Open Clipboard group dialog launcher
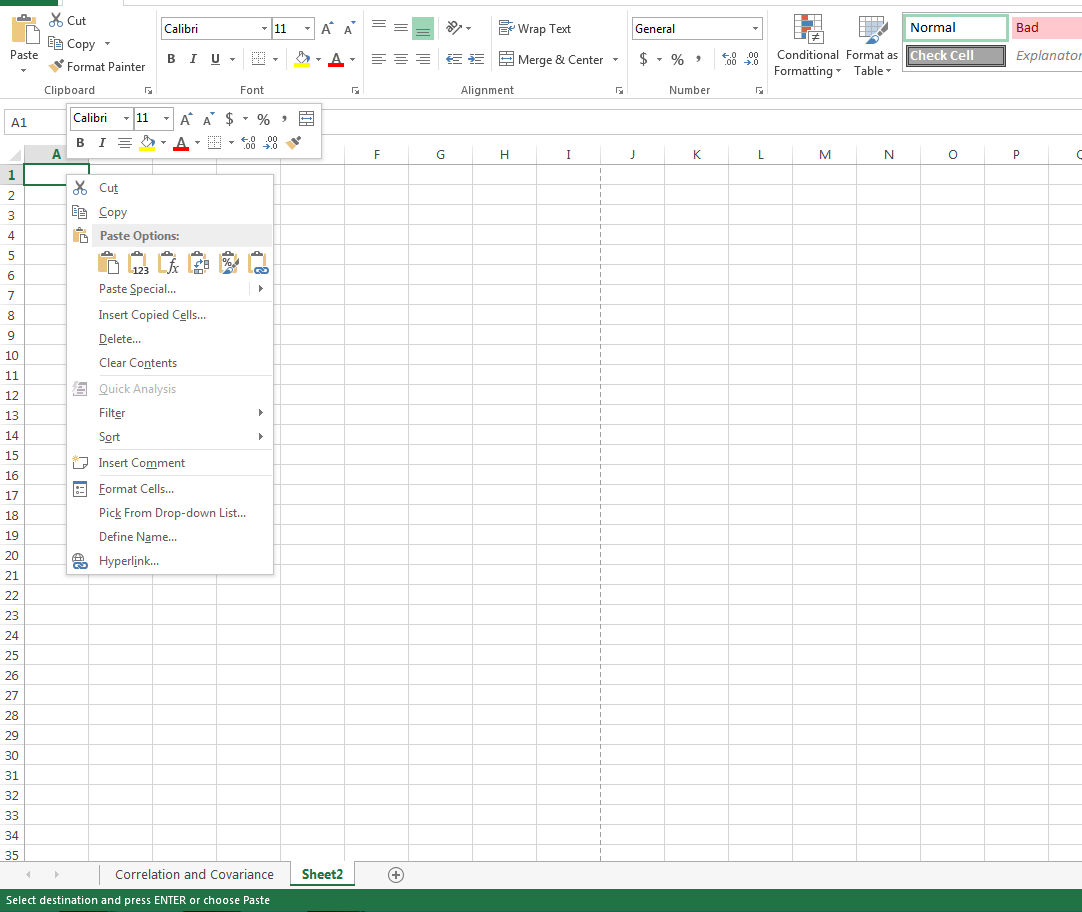Image resolution: width=1082 pixels, height=912 pixels. (x=148, y=90)
